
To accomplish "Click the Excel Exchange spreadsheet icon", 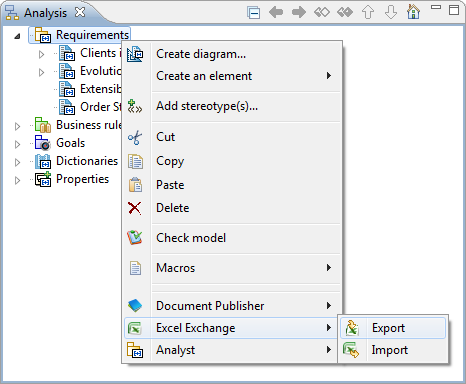I will (x=135, y=328).
